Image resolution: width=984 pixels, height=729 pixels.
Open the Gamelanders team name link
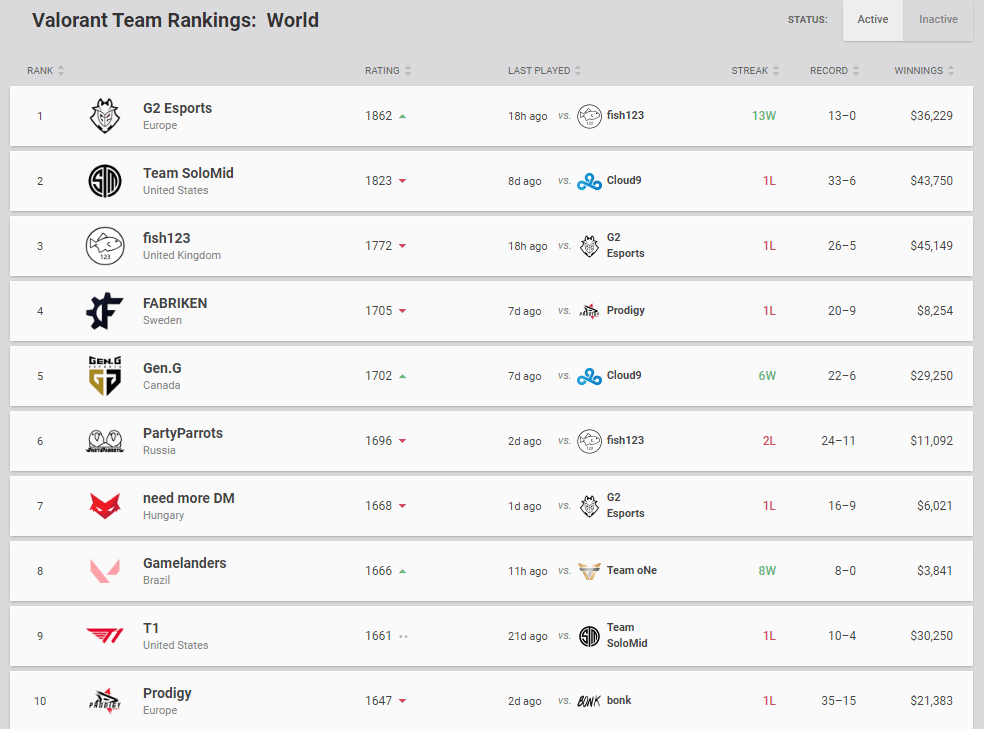tap(184, 563)
